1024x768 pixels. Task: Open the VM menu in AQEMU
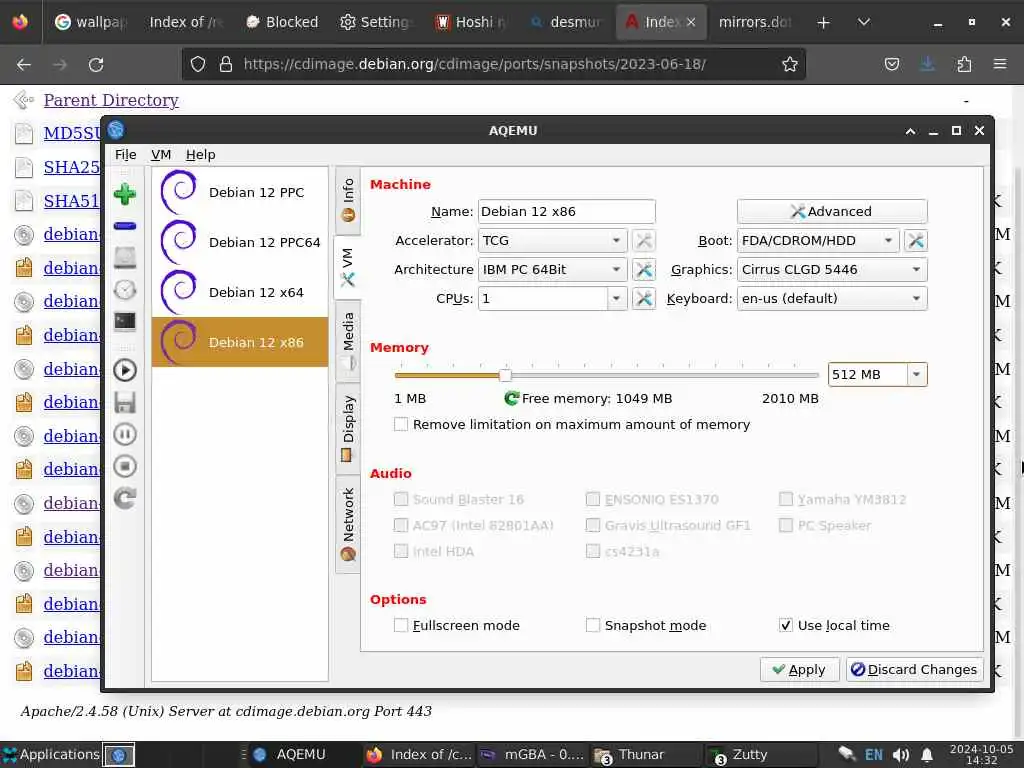[x=161, y=155]
